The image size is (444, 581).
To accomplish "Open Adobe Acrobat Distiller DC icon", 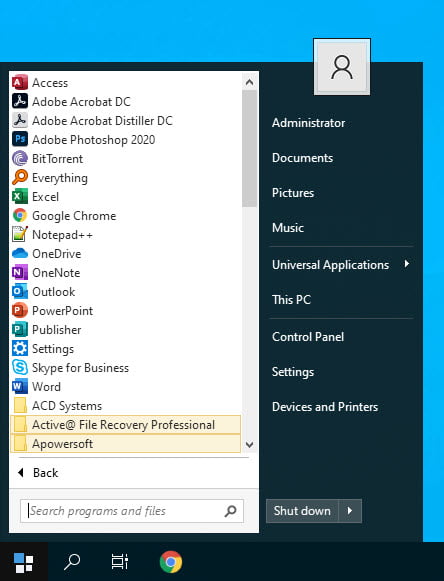I will [x=20, y=120].
